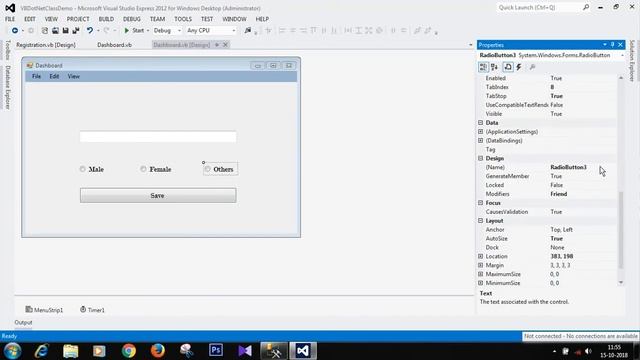
Task: Open the Any CPU platform dropdown
Action: click(x=211, y=31)
